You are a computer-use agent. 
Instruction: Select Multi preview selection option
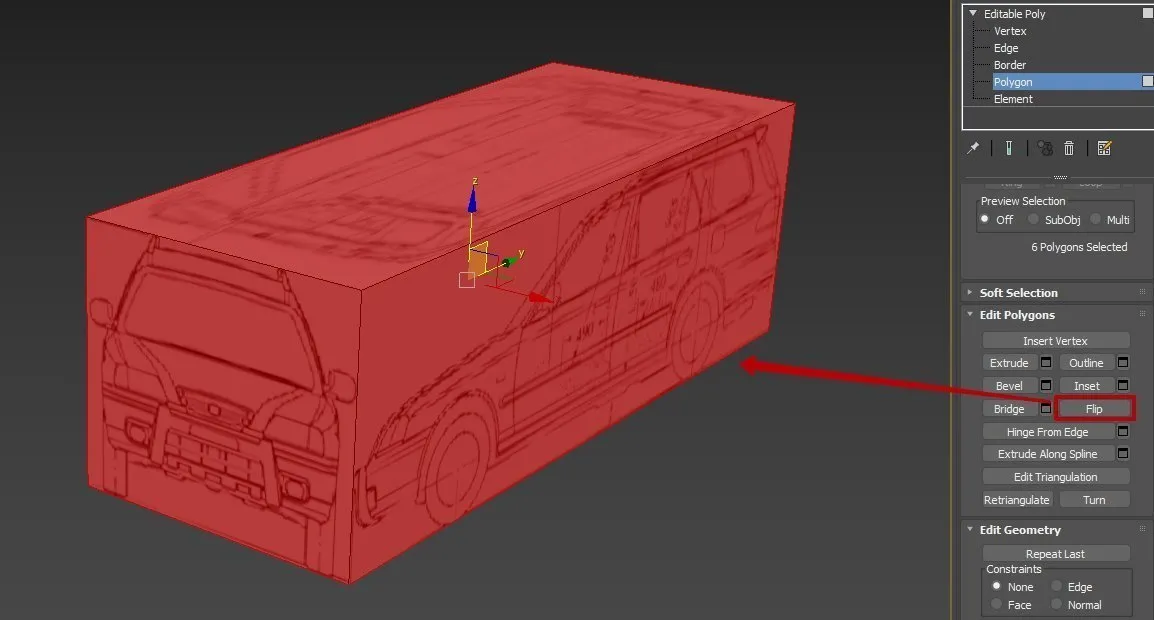[x=1096, y=220]
